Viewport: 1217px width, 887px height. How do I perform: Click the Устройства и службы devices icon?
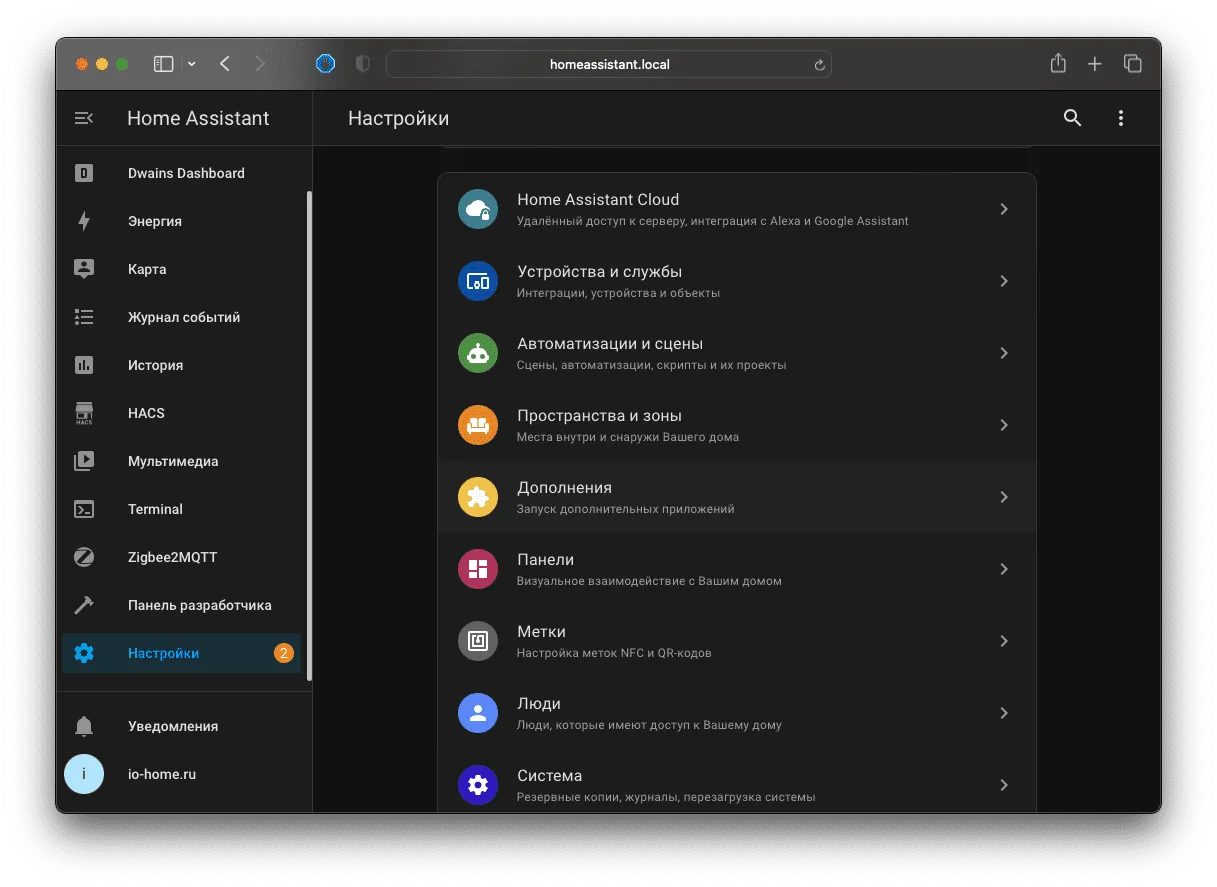pos(478,281)
